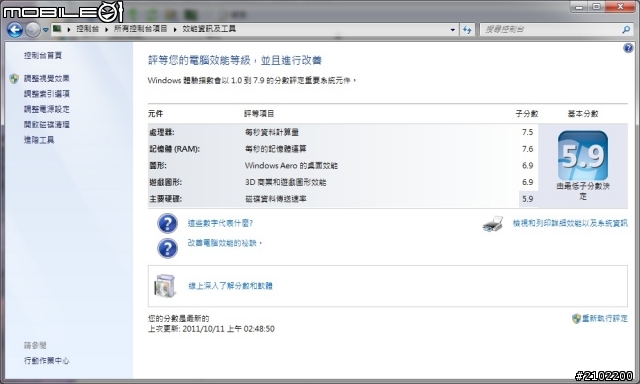Image resolution: width=640 pixels, height=384 pixels.
Task: Open 檢視和列印詳細效能以及系統資訊 link
Action: [570, 223]
